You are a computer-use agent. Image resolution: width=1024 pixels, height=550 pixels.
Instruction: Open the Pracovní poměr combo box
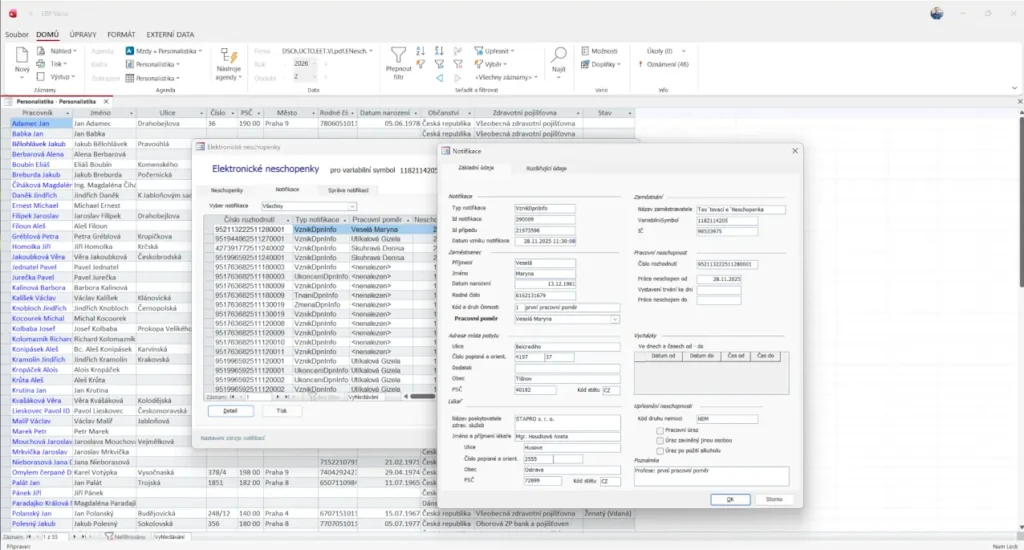[615, 319]
